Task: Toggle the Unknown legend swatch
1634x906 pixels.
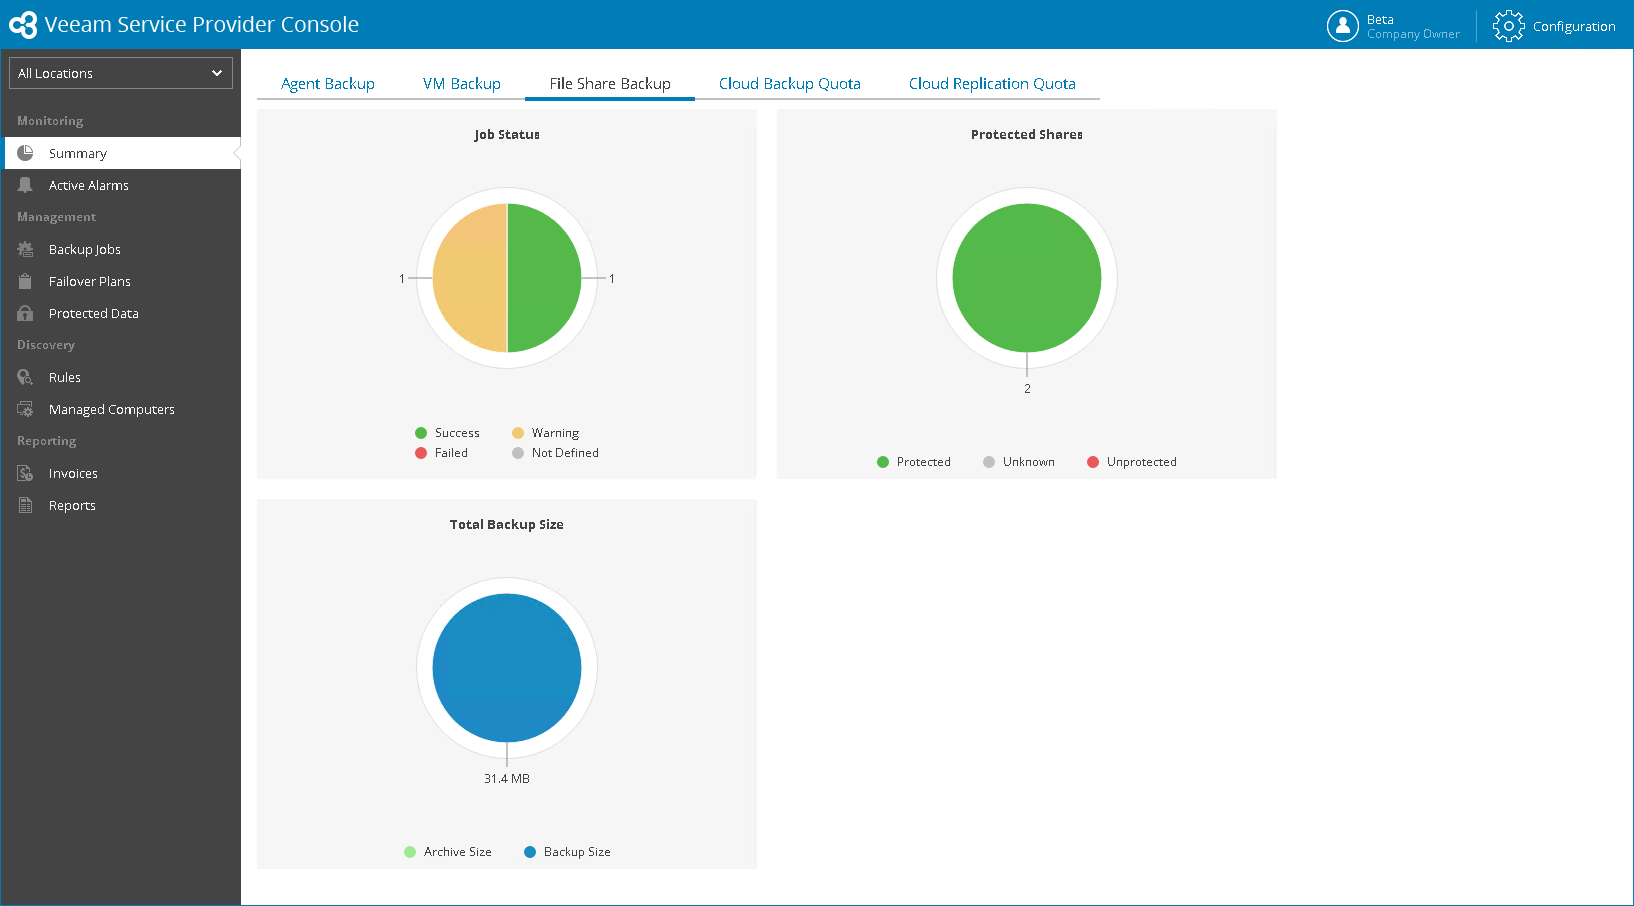Action: tap(989, 462)
